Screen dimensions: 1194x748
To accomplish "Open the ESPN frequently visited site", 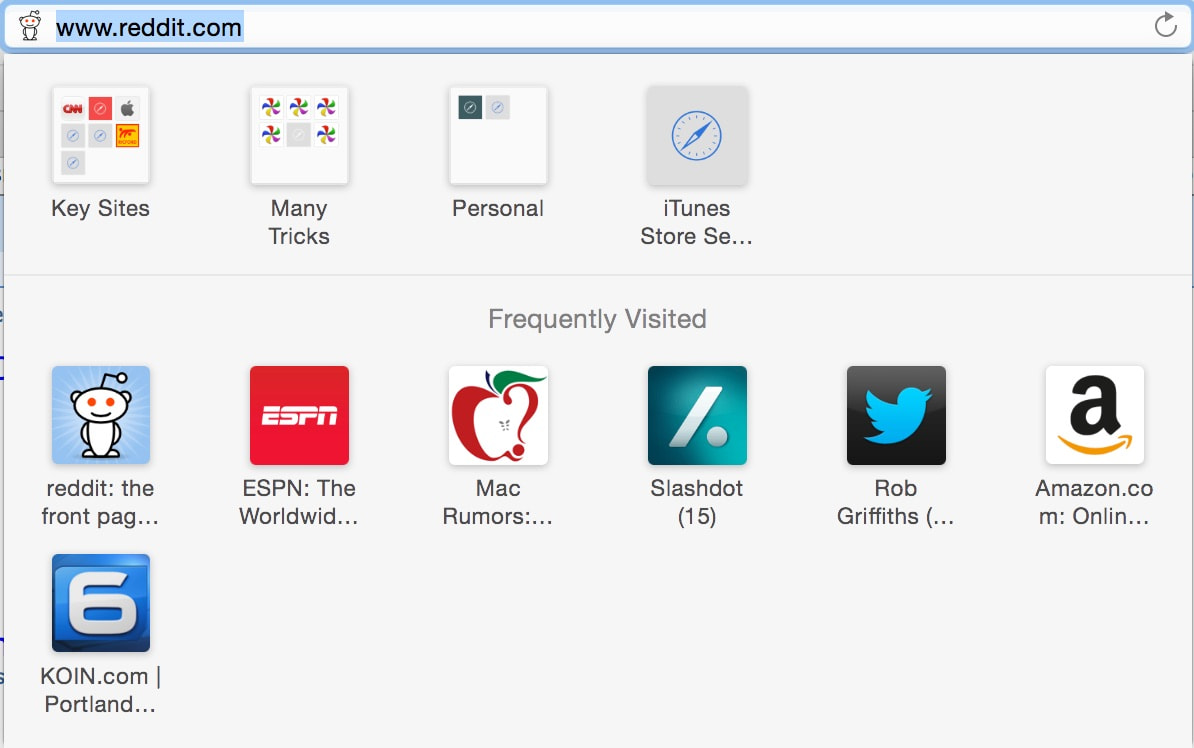I will pyautogui.click(x=299, y=415).
